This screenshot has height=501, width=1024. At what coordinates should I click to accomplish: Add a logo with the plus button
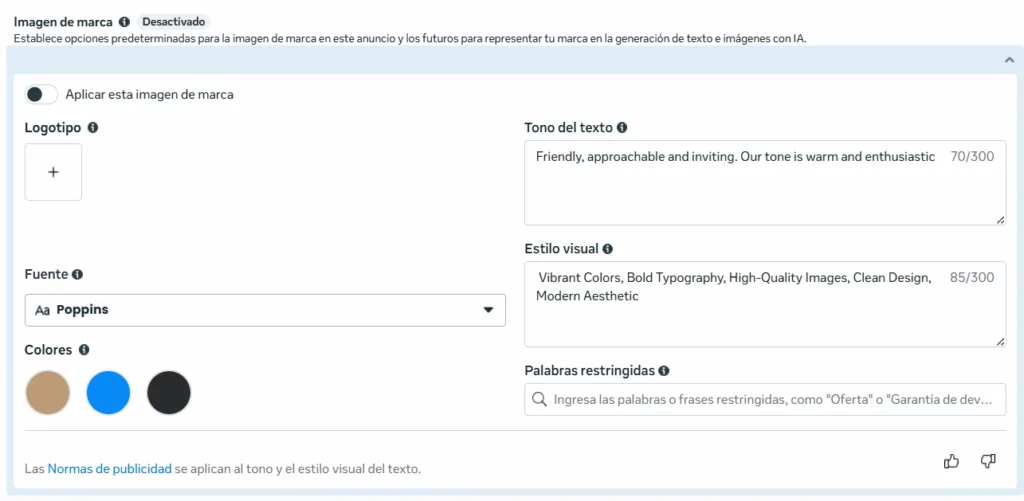click(x=53, y=172)
